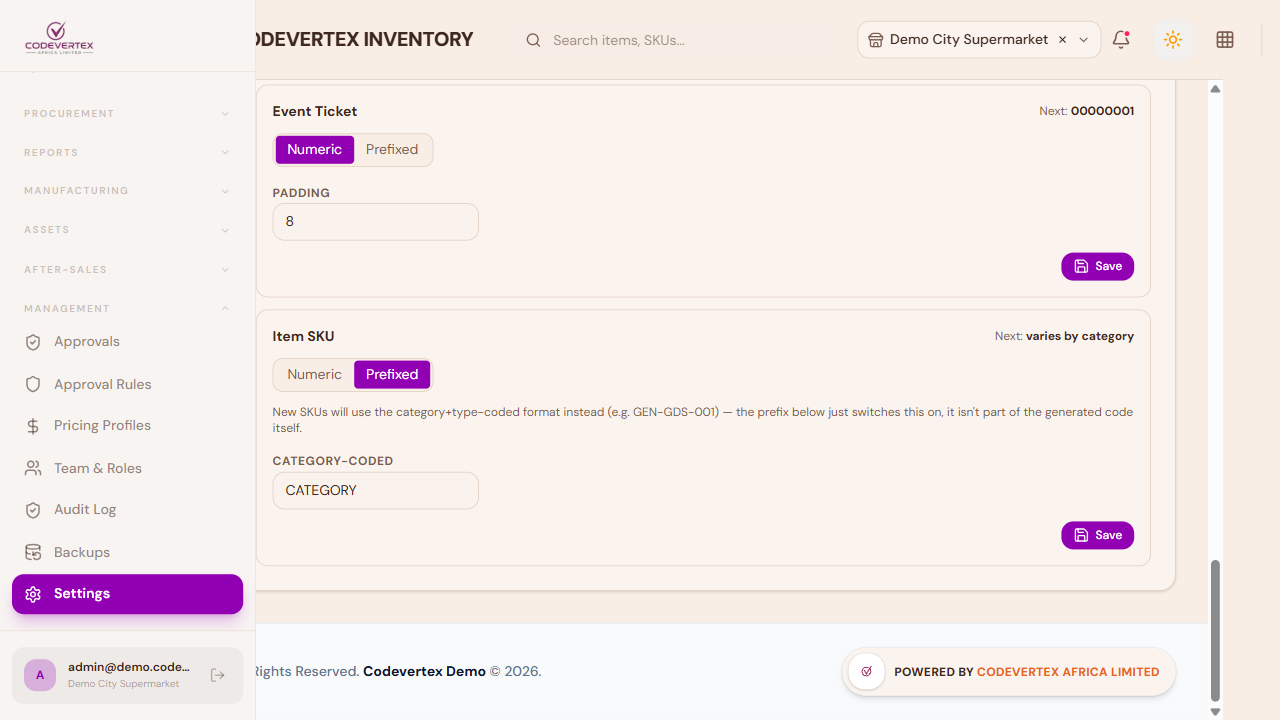1280x720 pixels.
Task: Select Prefixed for Event Ticket
Action: [x=392, y=149]
